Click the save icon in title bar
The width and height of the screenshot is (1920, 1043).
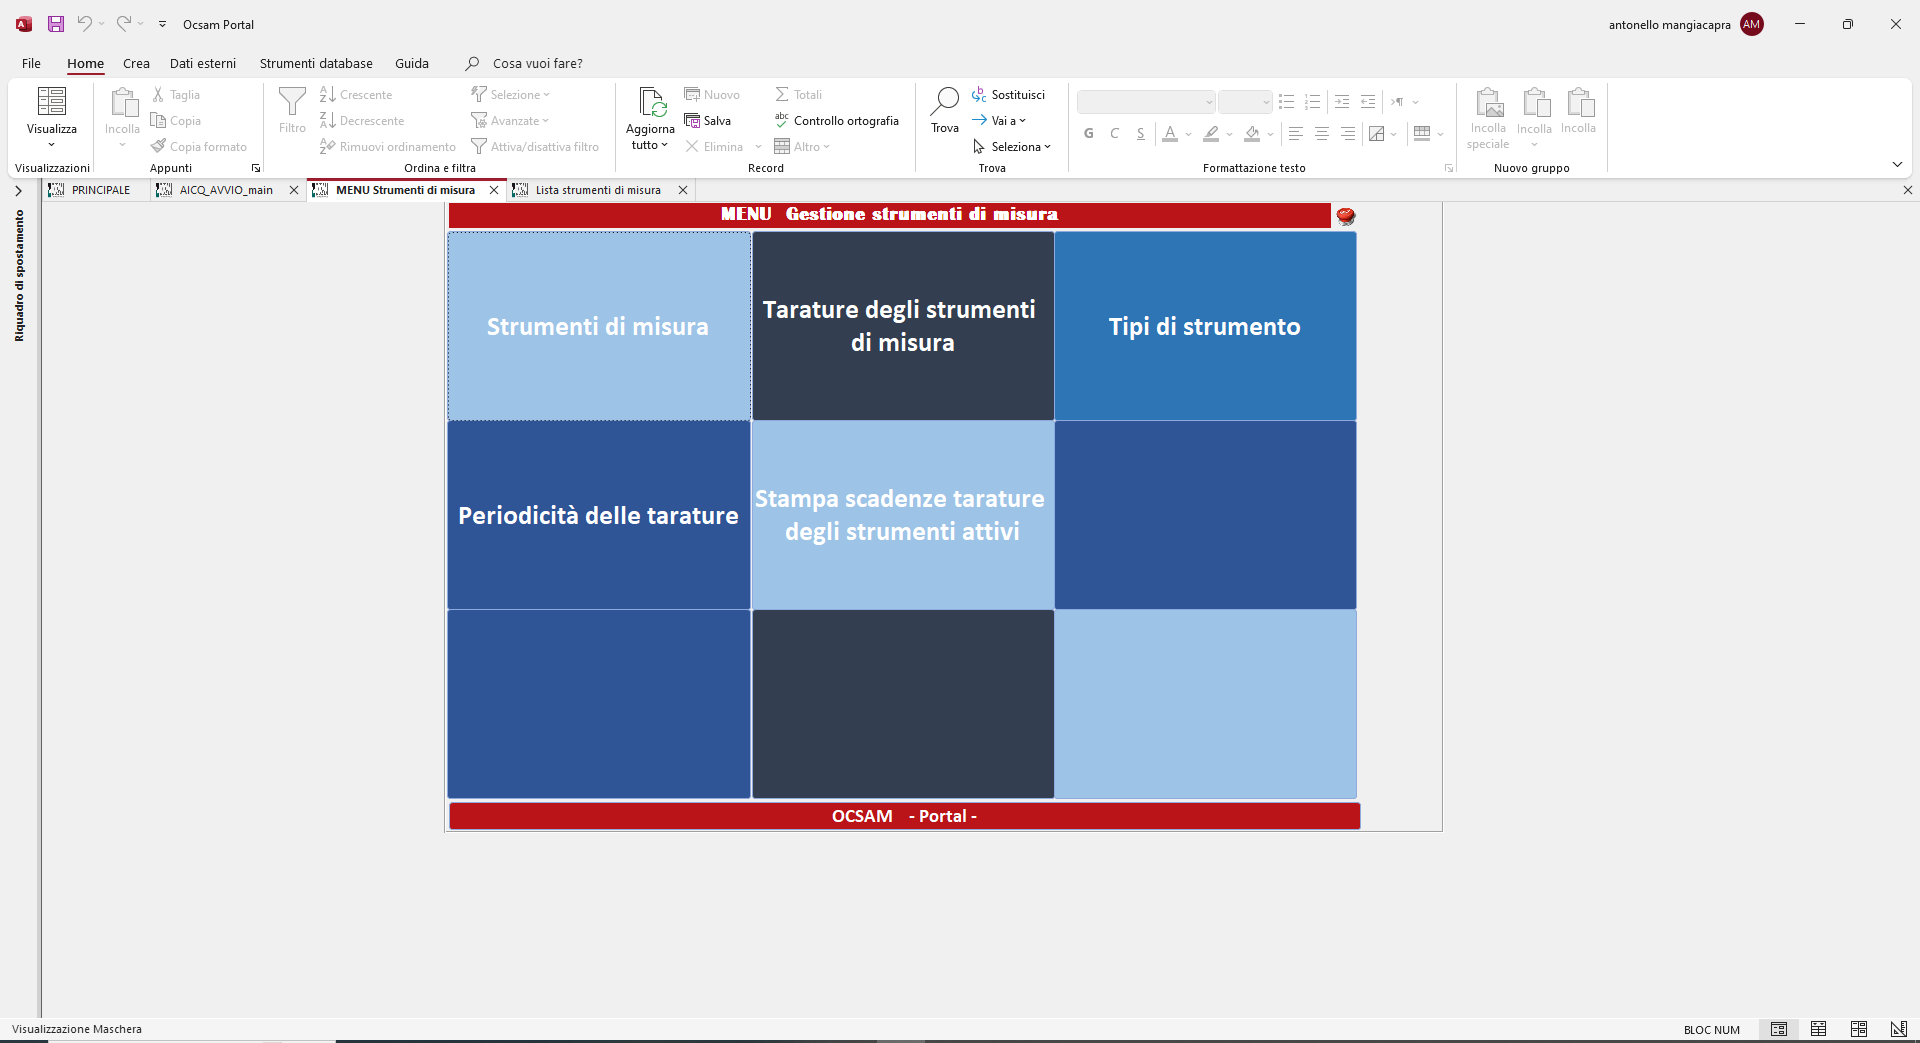tap(56, 24)
